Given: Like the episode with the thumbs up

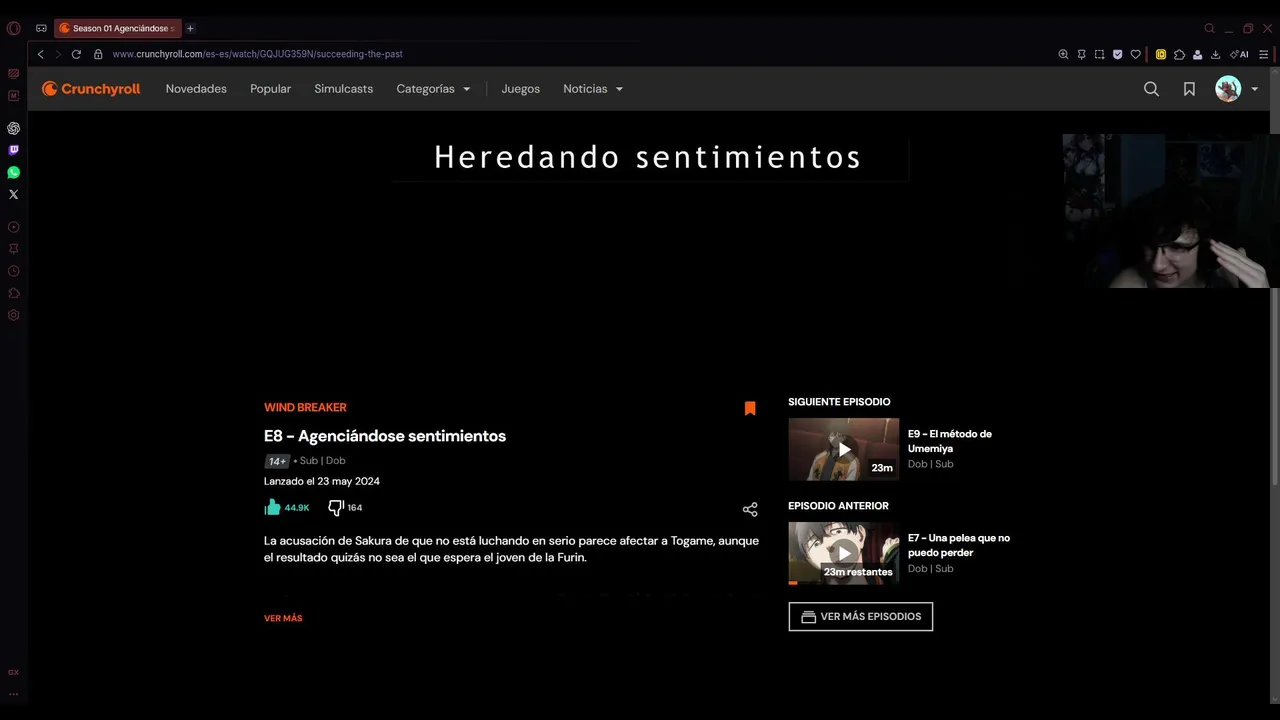Looking at the screenshot, I should [x=272, y=507].
